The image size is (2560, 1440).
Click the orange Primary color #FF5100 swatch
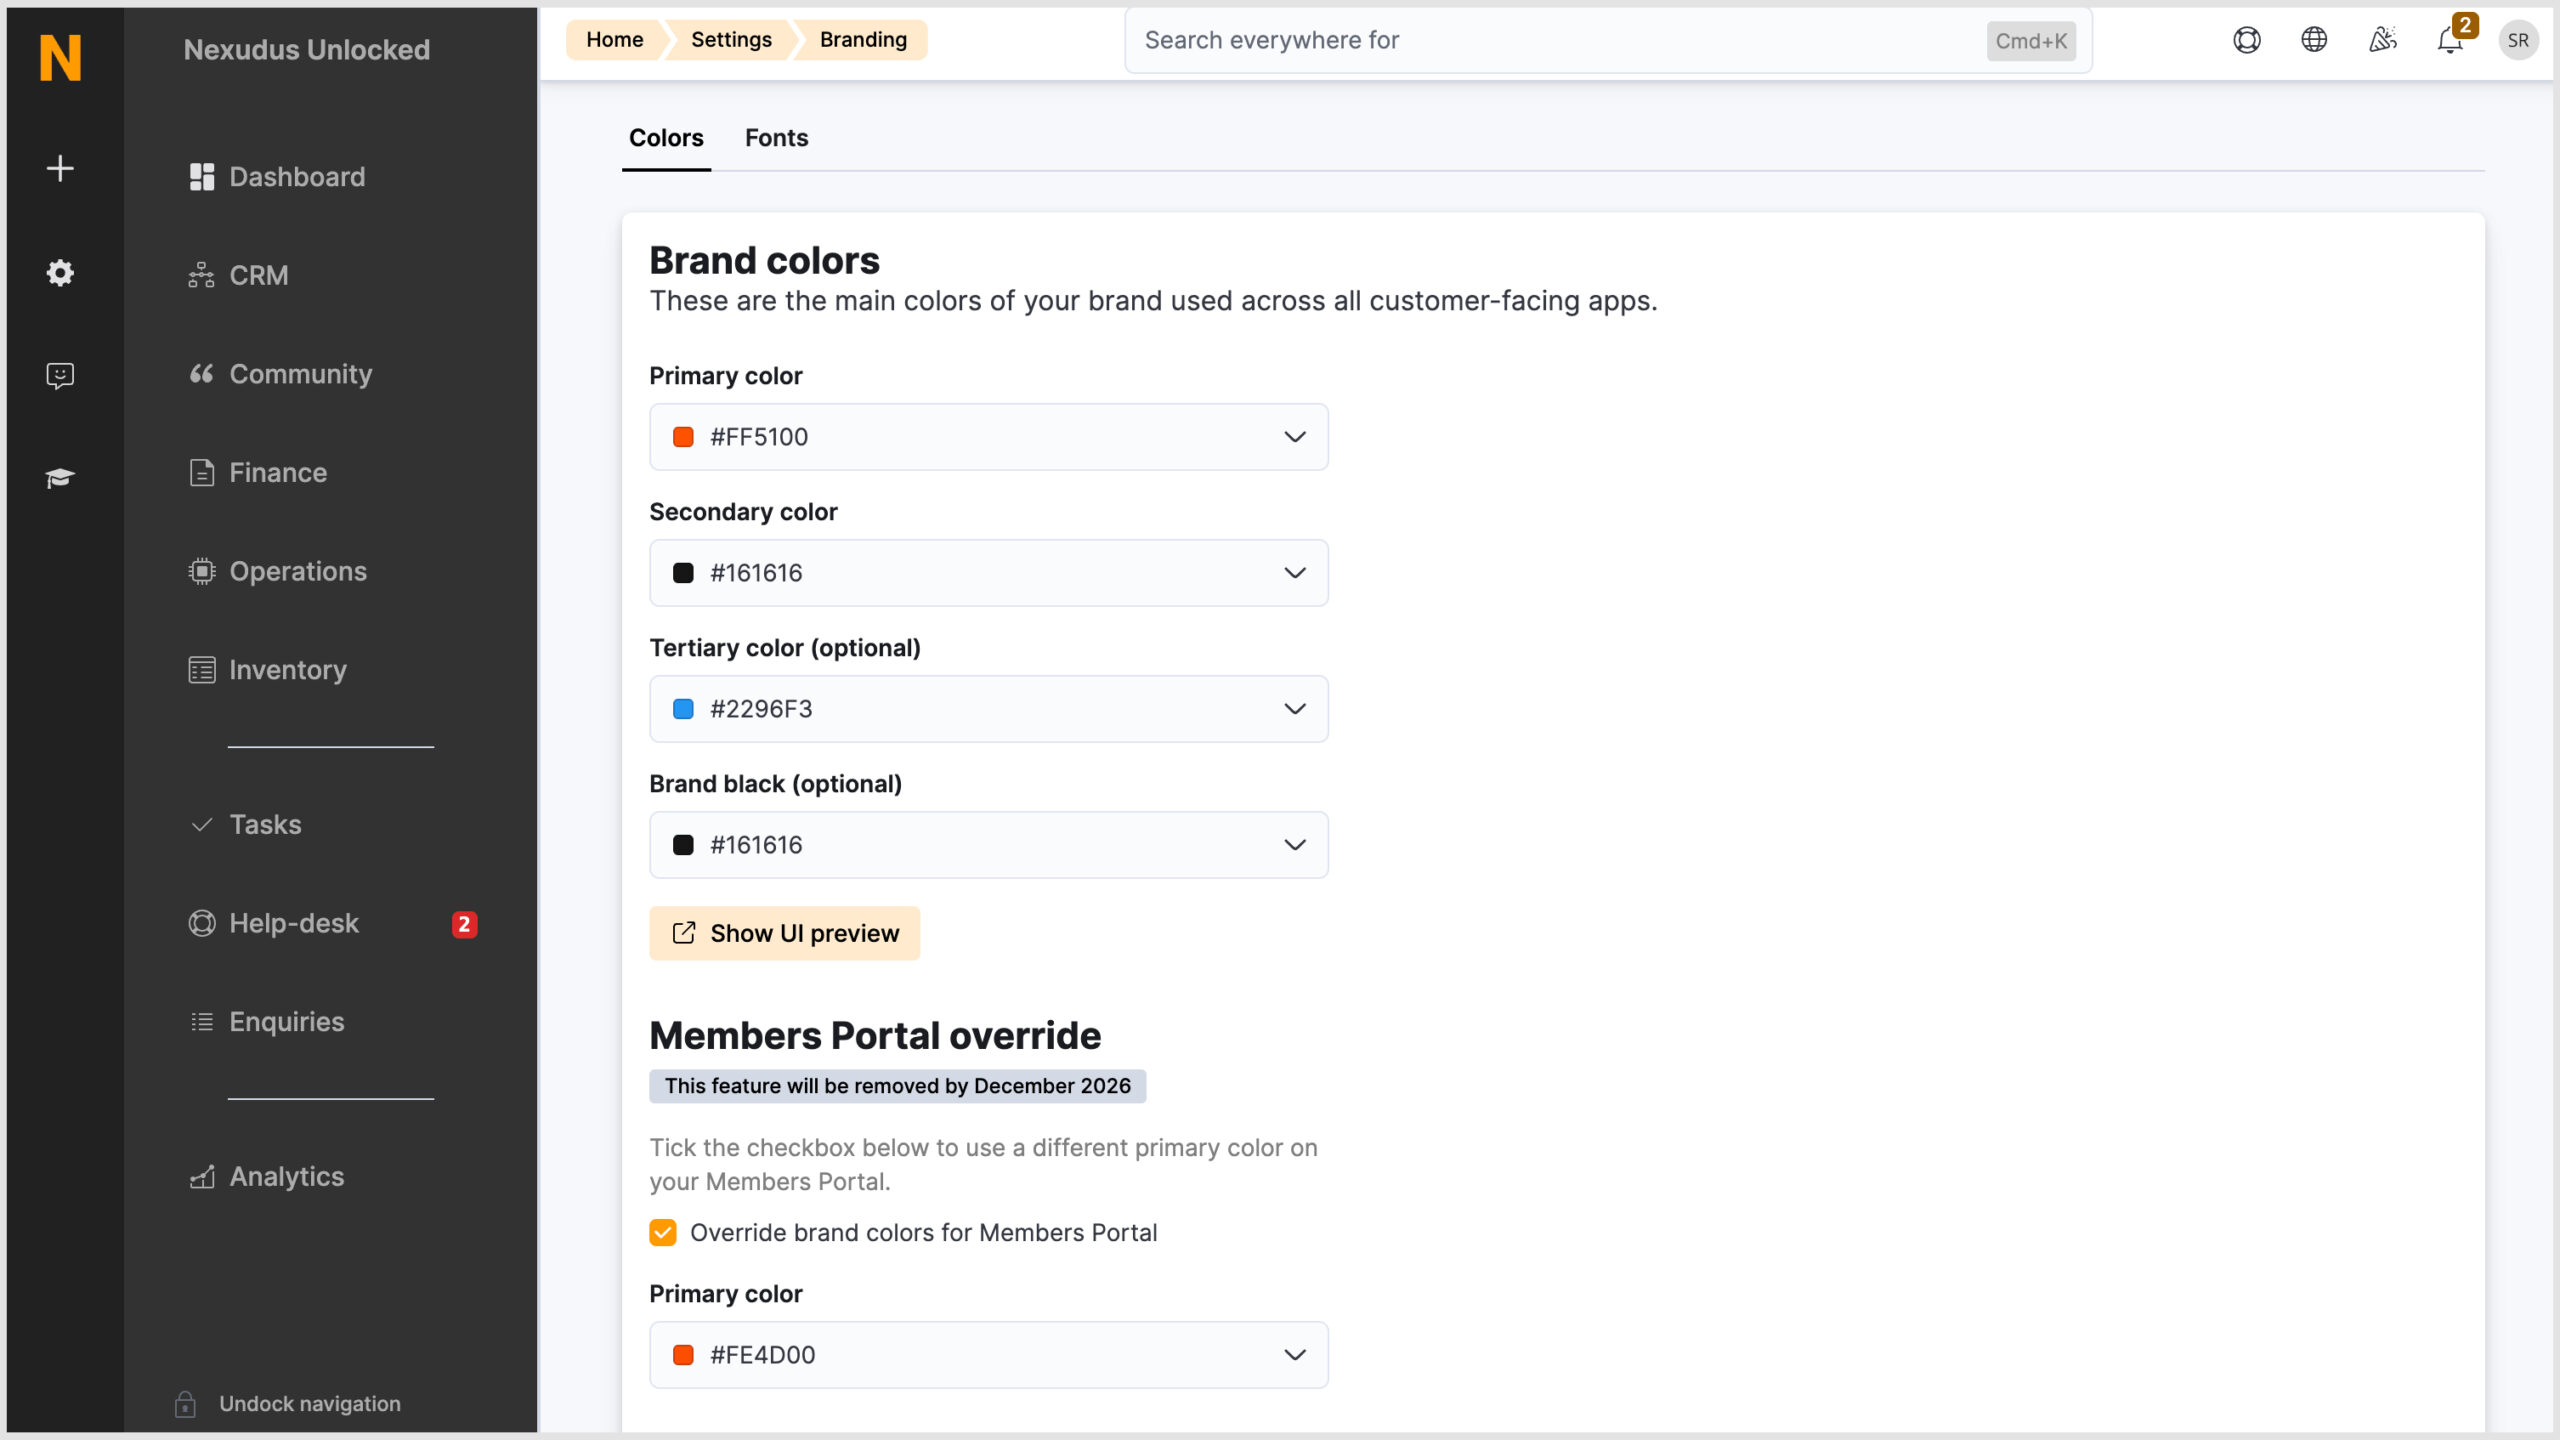(683, 437)
